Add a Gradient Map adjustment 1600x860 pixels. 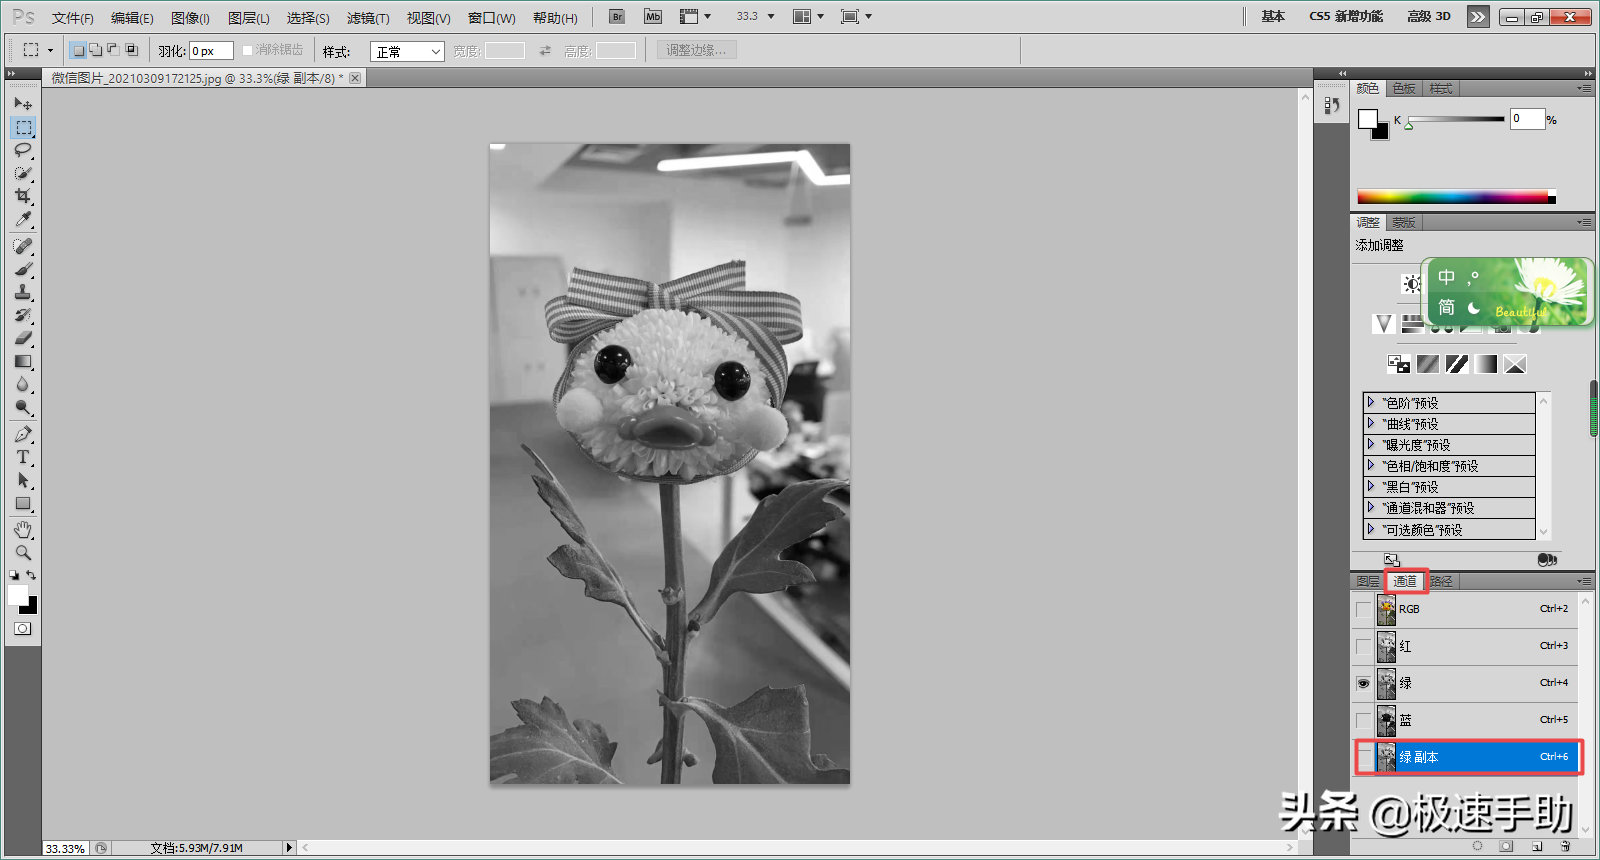point(1486,364)
